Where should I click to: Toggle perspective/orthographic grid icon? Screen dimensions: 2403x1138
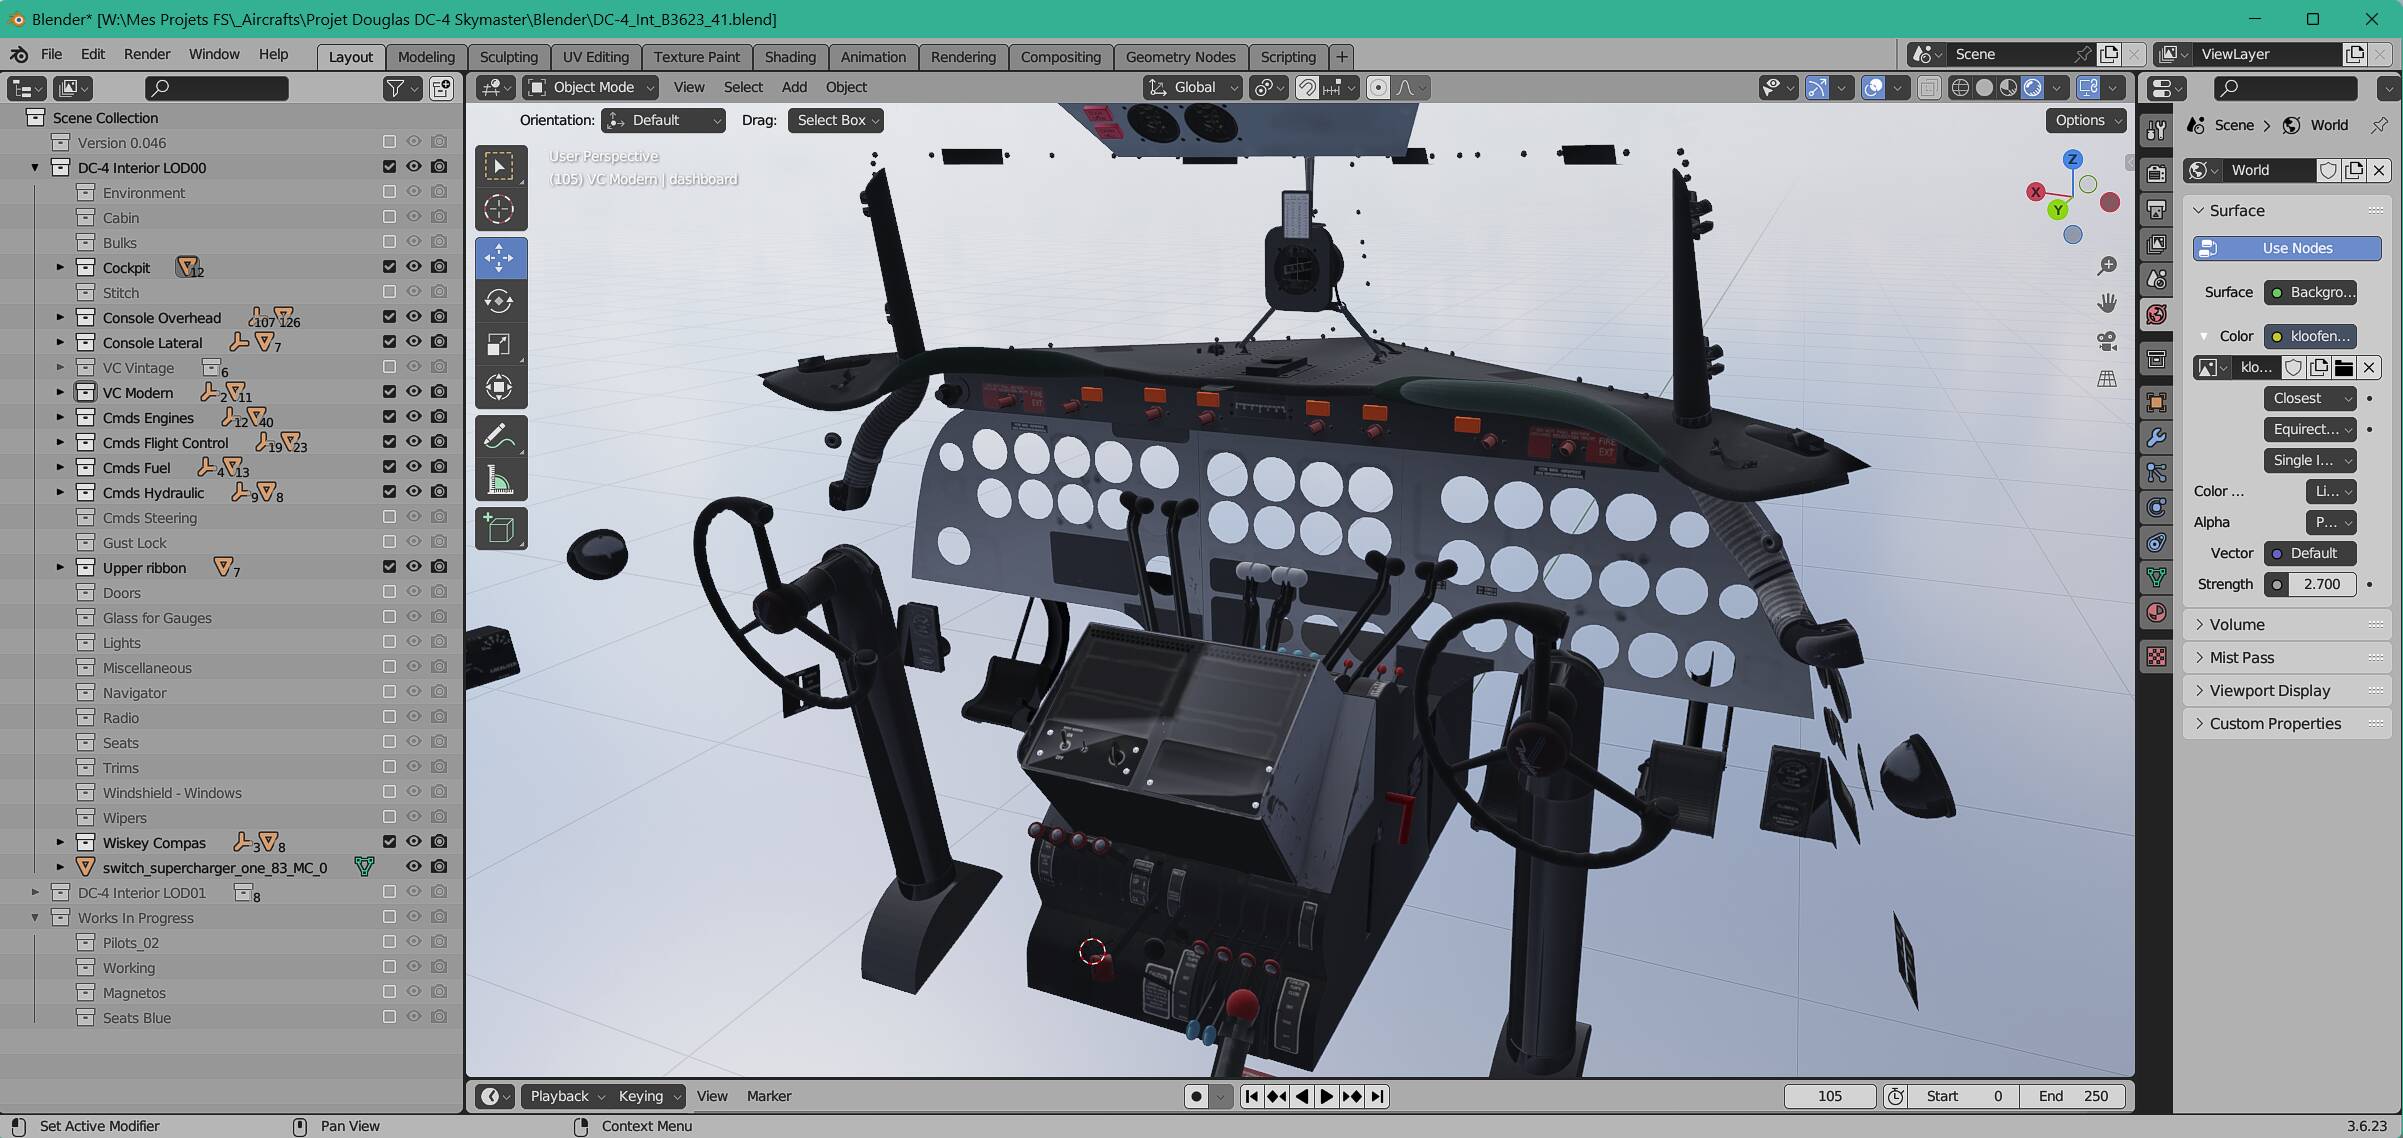pyautogui.click(x=2107, y=379)
